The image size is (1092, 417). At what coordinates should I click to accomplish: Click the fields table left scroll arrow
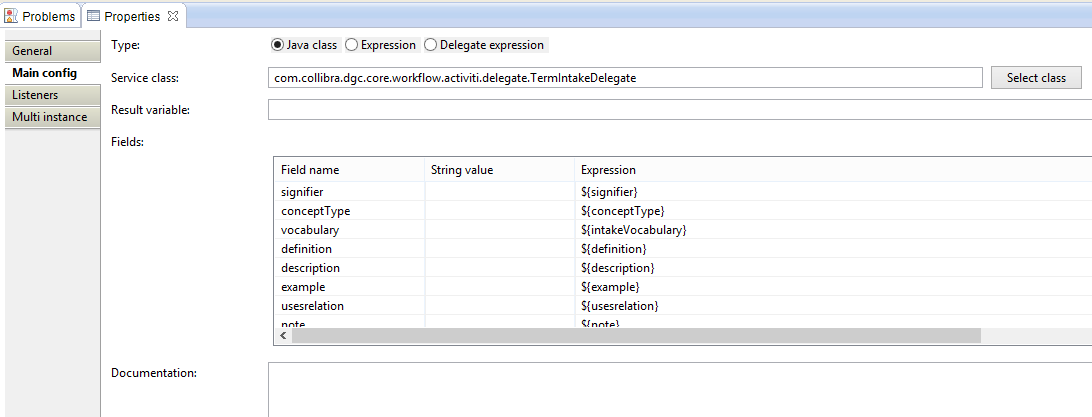click(283, 336)
